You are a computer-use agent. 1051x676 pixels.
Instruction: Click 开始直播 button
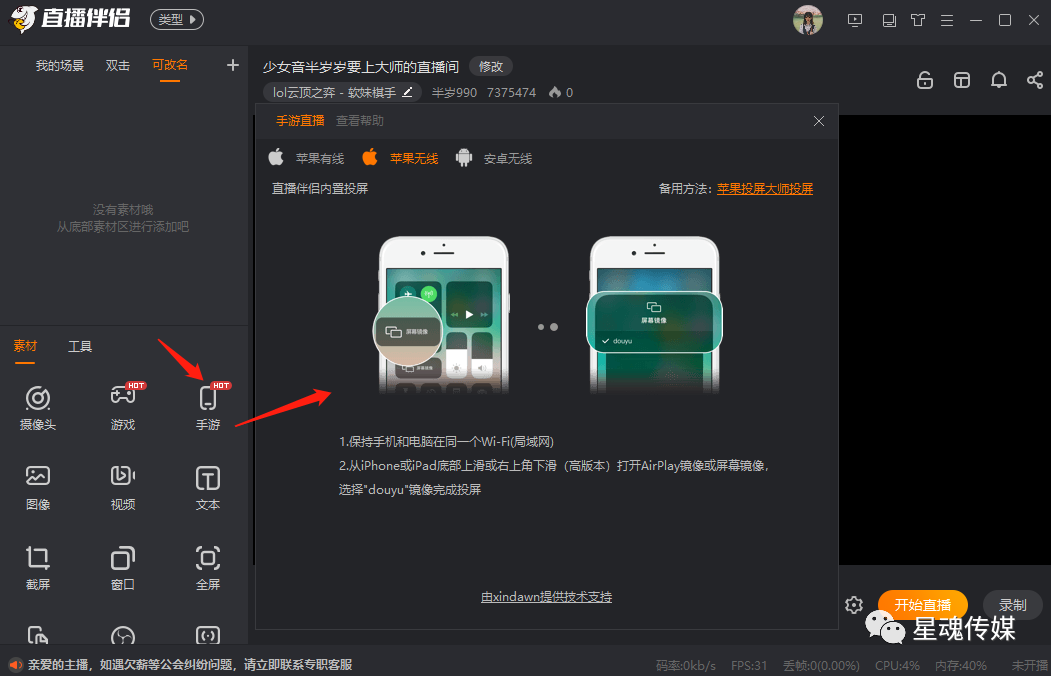click(922, 605)
